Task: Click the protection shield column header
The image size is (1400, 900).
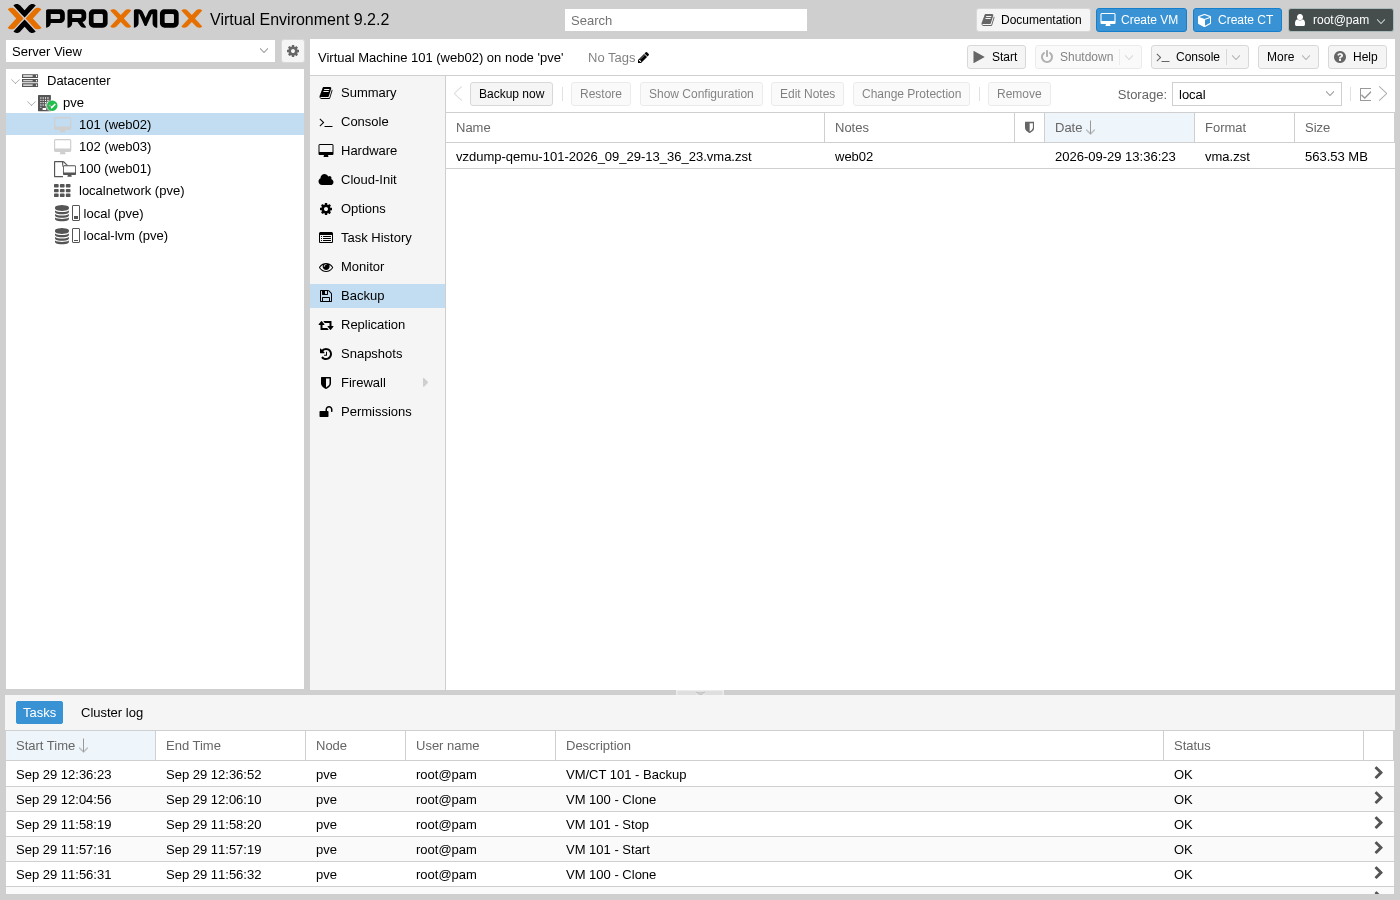Action: click(x=1029, y=127)
